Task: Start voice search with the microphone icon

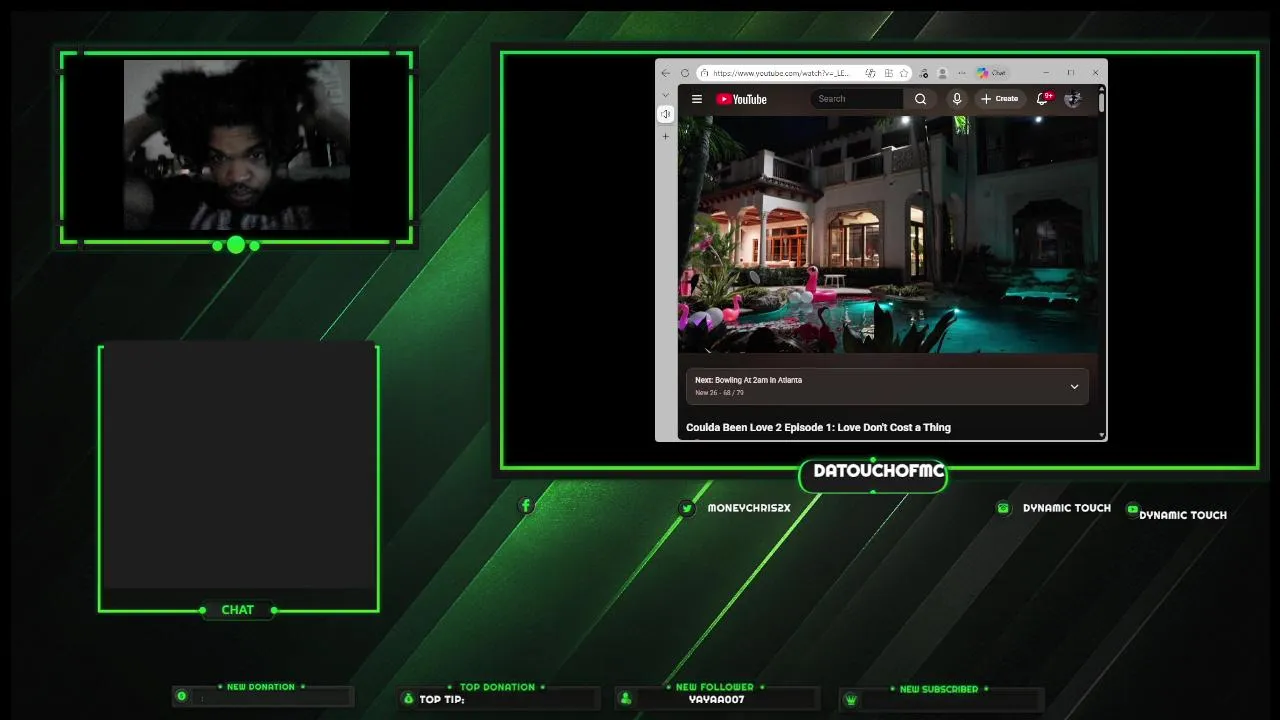Action: click(x=957, y=99)
